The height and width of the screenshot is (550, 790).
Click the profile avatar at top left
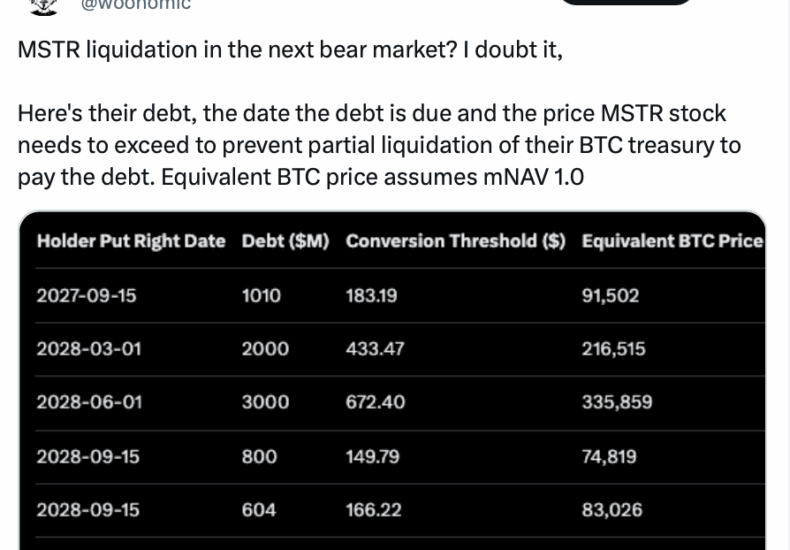(x=38, y=4)
